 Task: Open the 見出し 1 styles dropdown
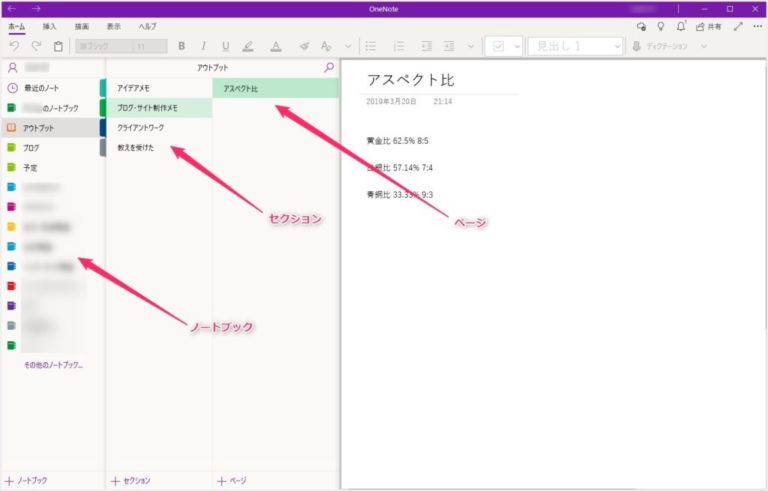coord(575,47)
